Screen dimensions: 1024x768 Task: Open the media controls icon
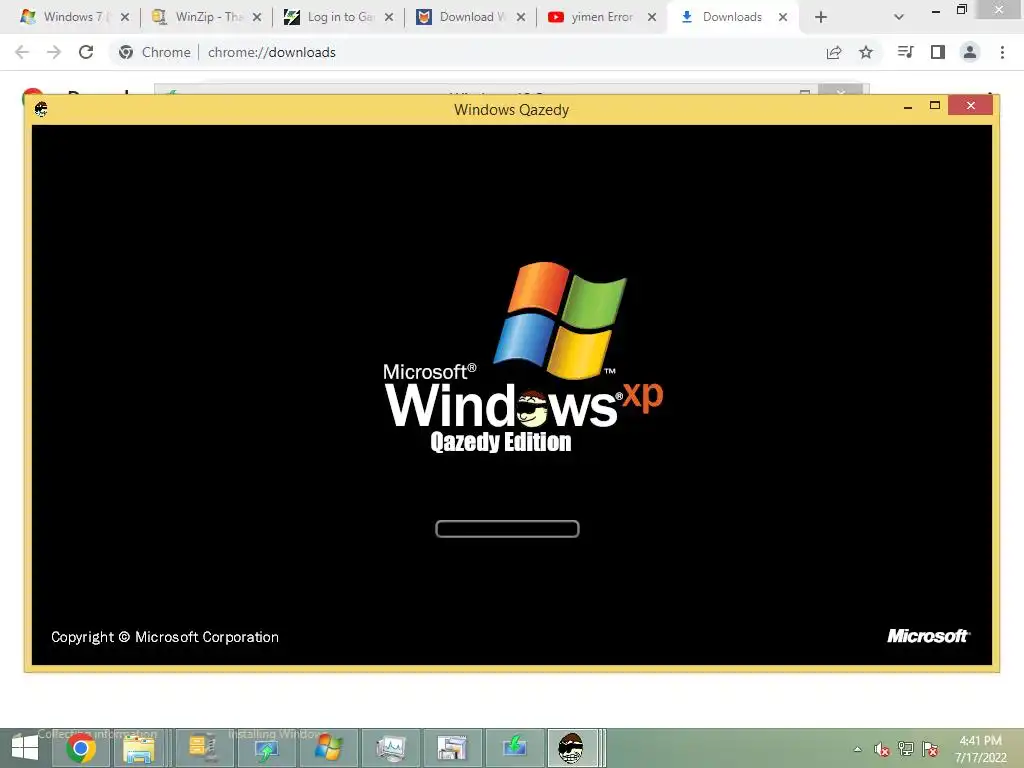pos(905,52)
